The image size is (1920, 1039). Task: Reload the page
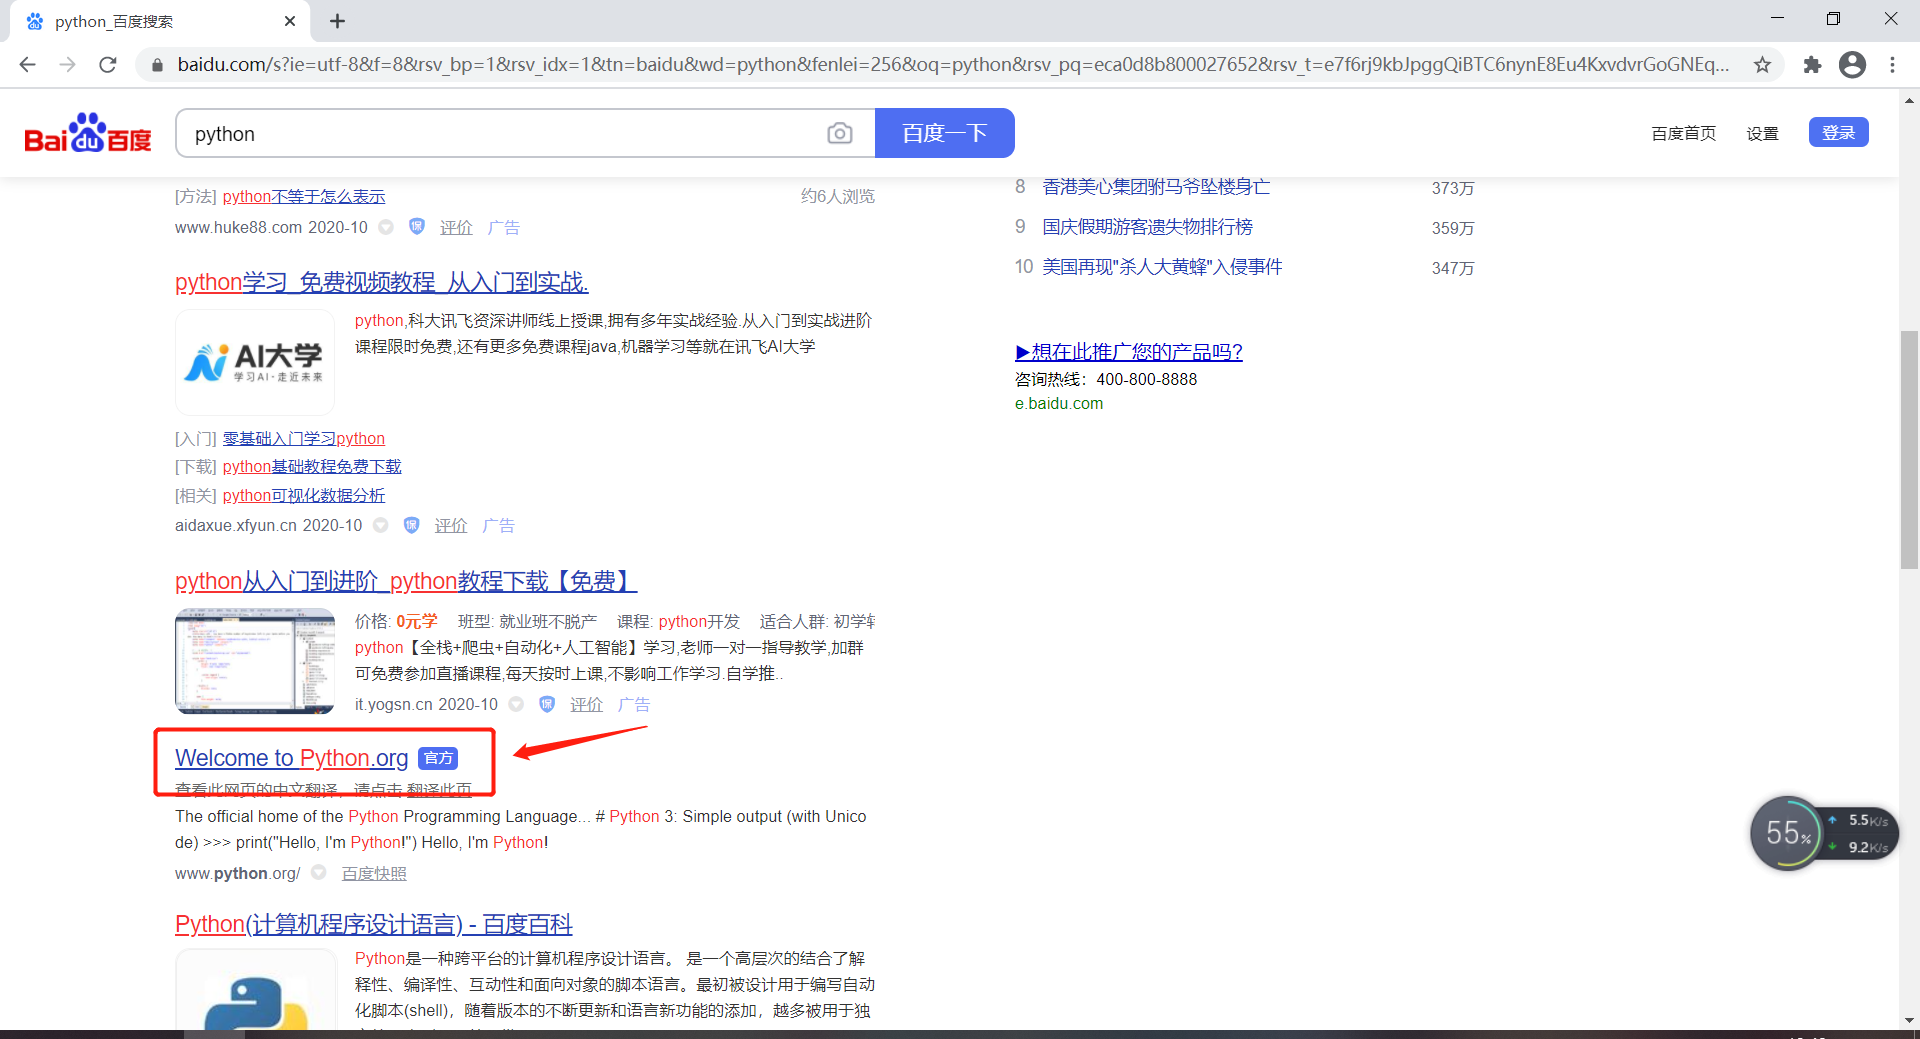[108, 65]
